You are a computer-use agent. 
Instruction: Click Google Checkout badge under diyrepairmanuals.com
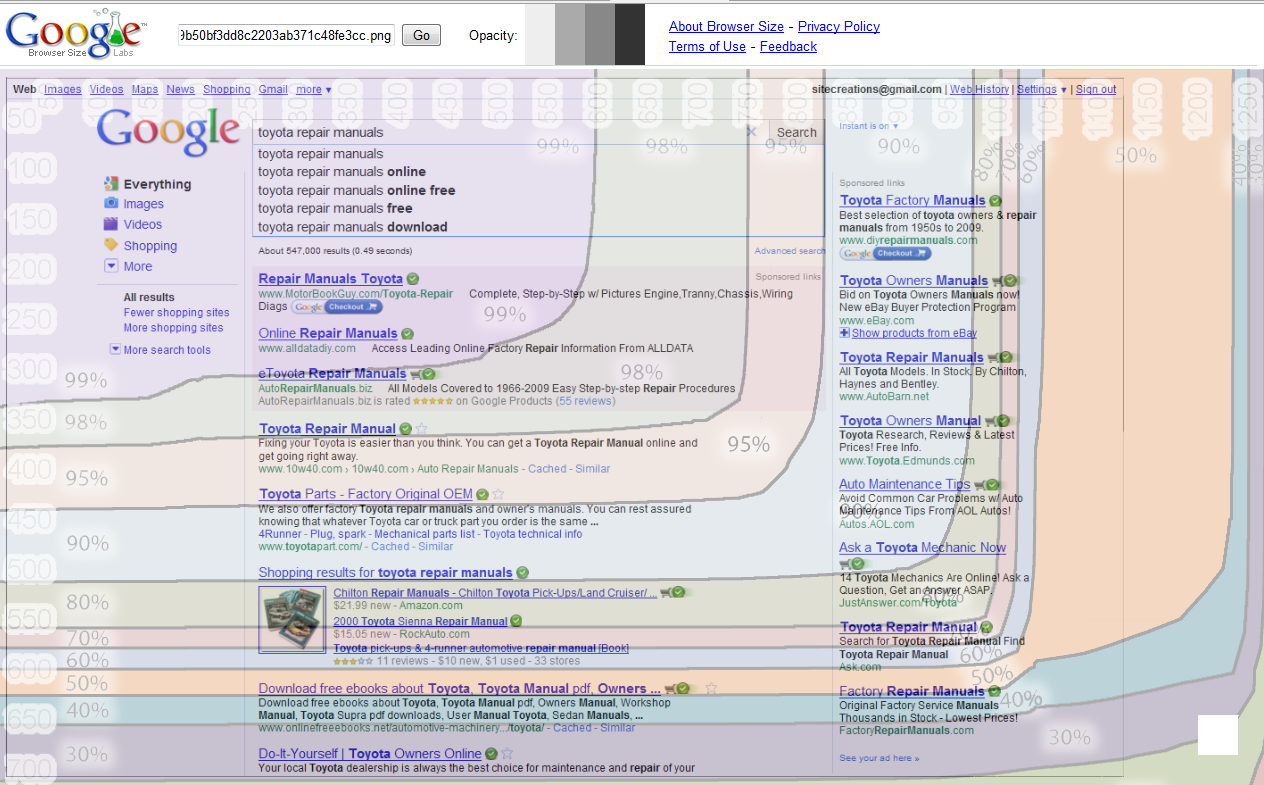pyautogui.click(x=885, y=254)
